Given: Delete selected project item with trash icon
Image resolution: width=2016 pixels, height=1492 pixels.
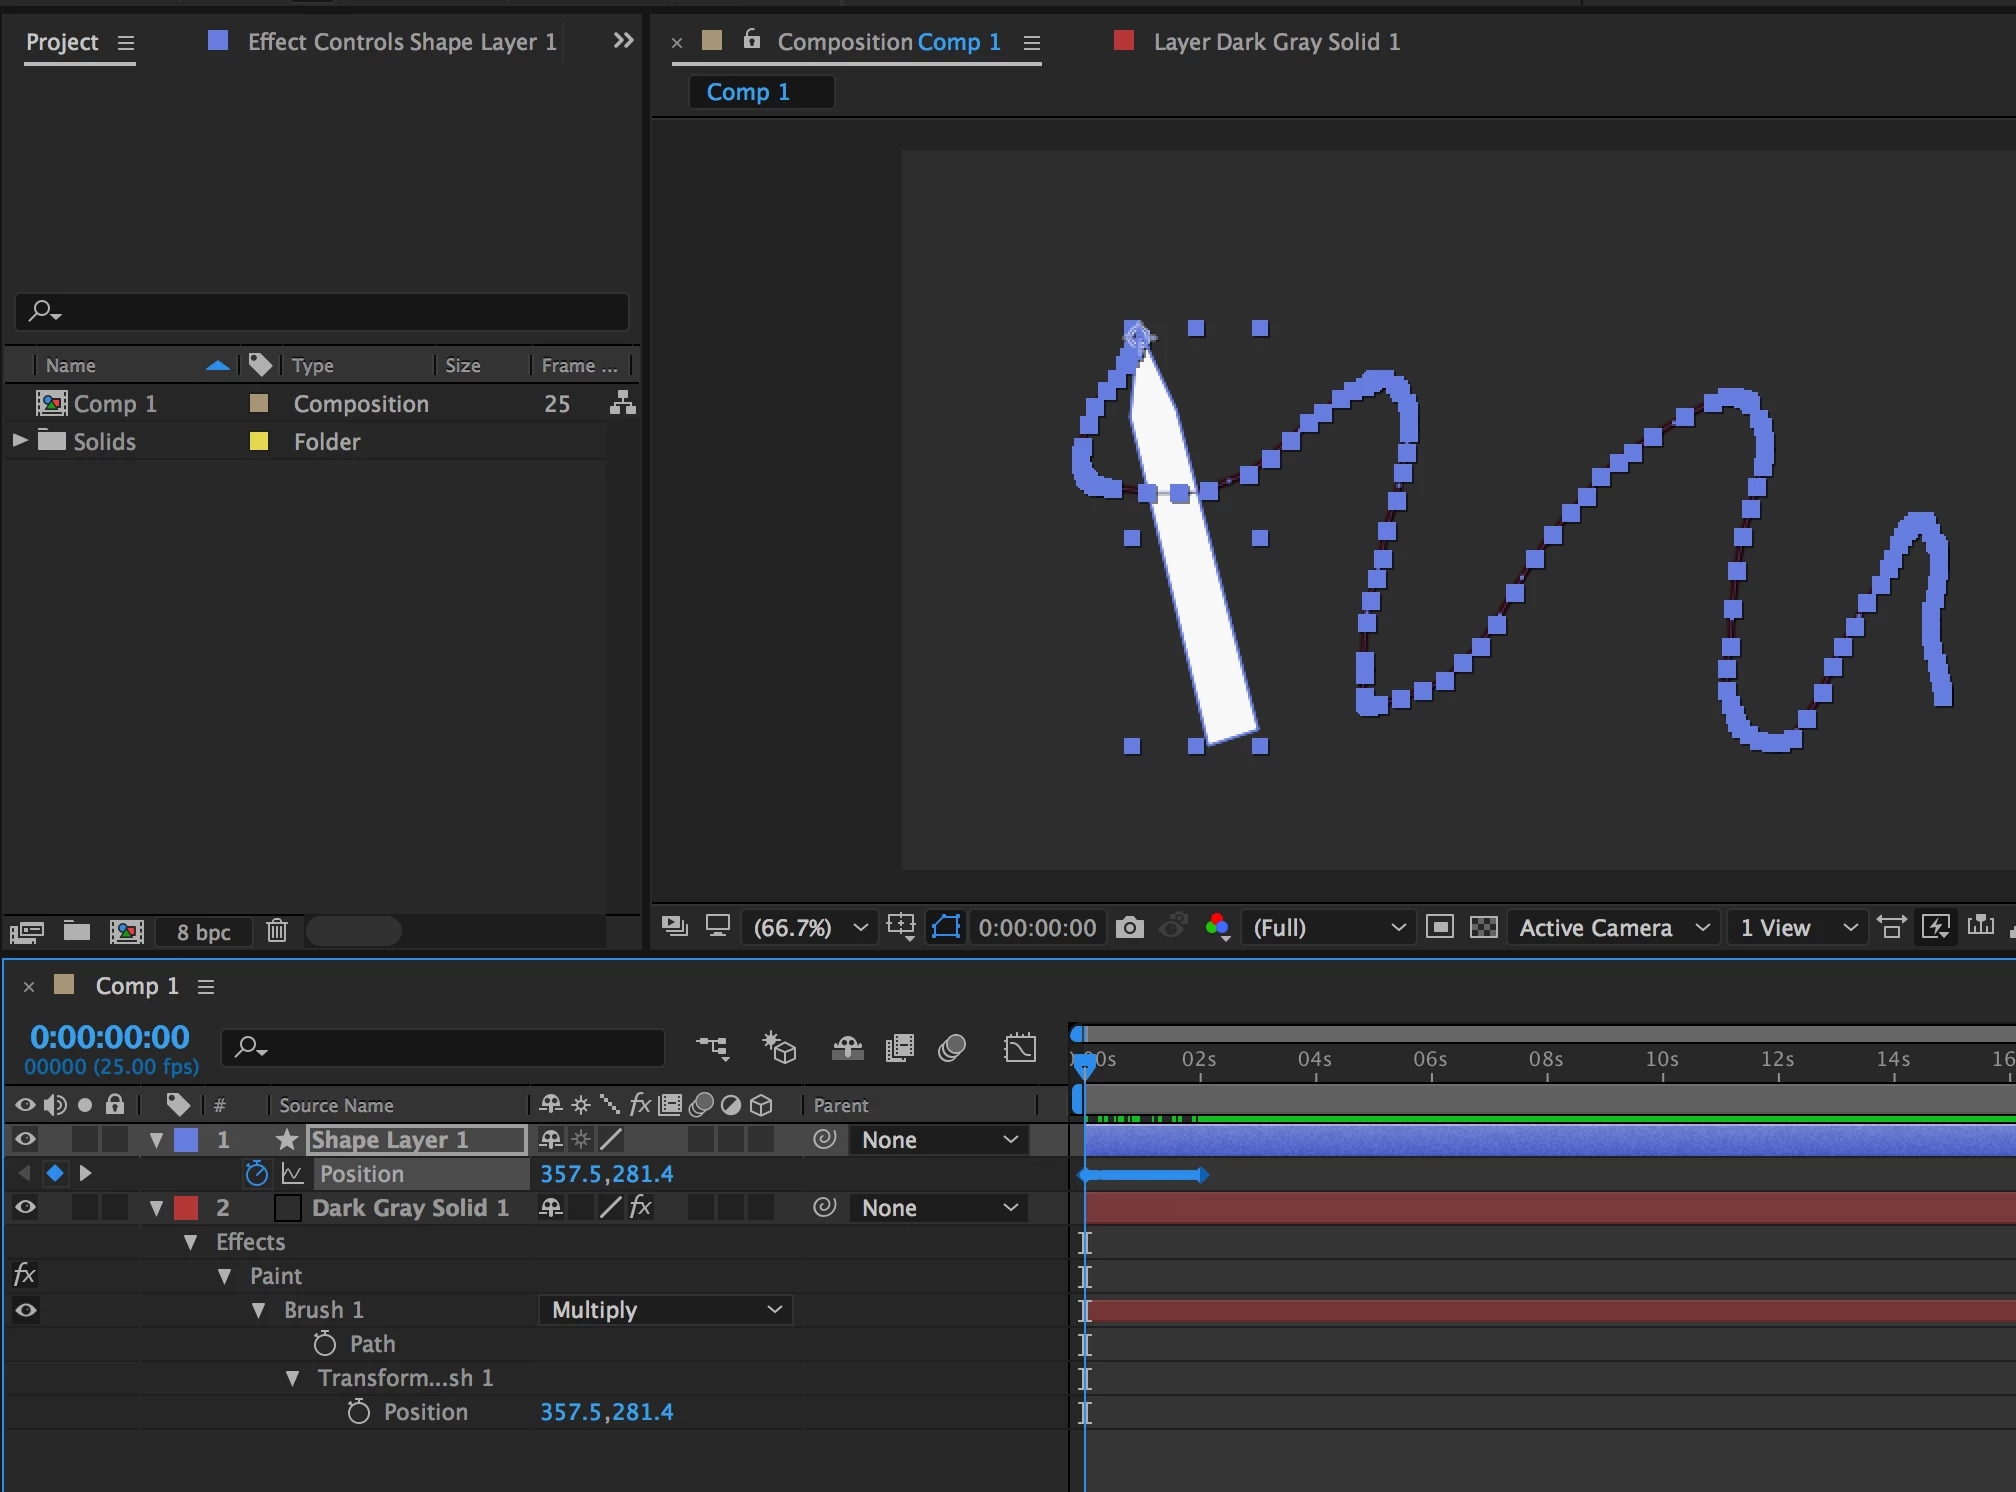Looking at the screenshot, I should coord(277,931).
